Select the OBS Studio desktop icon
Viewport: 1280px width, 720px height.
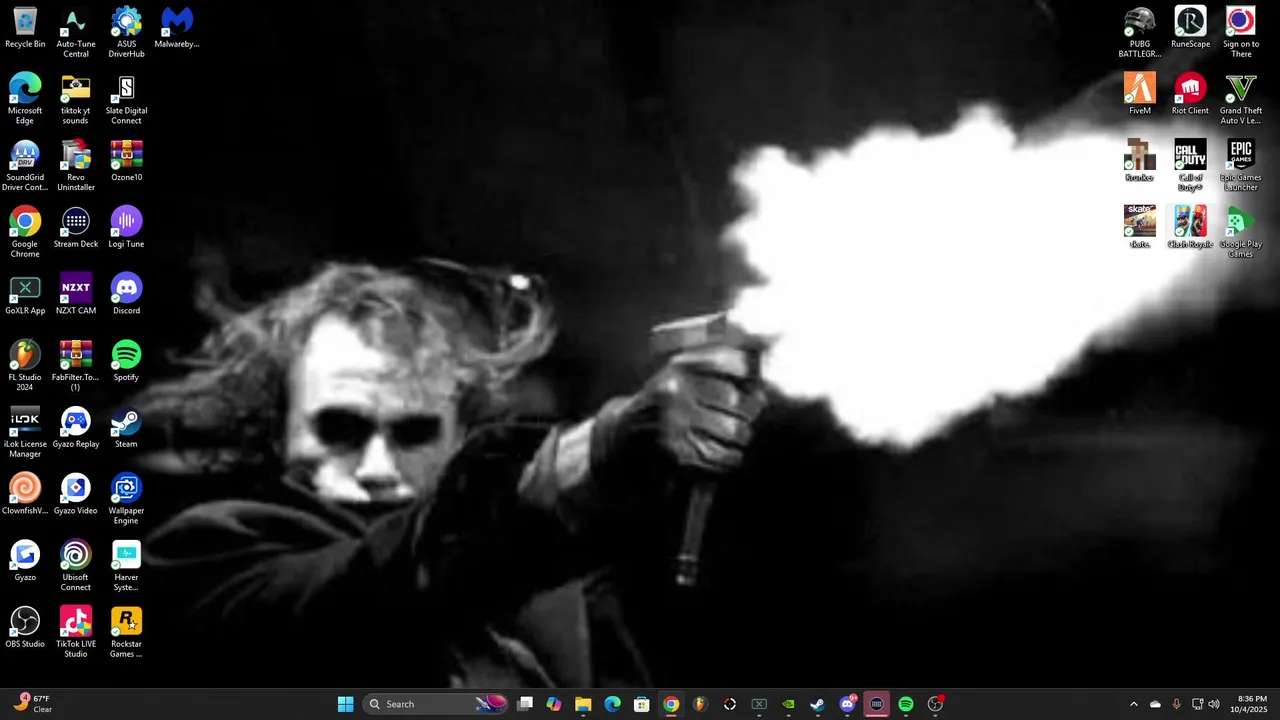tap(25, 628)
